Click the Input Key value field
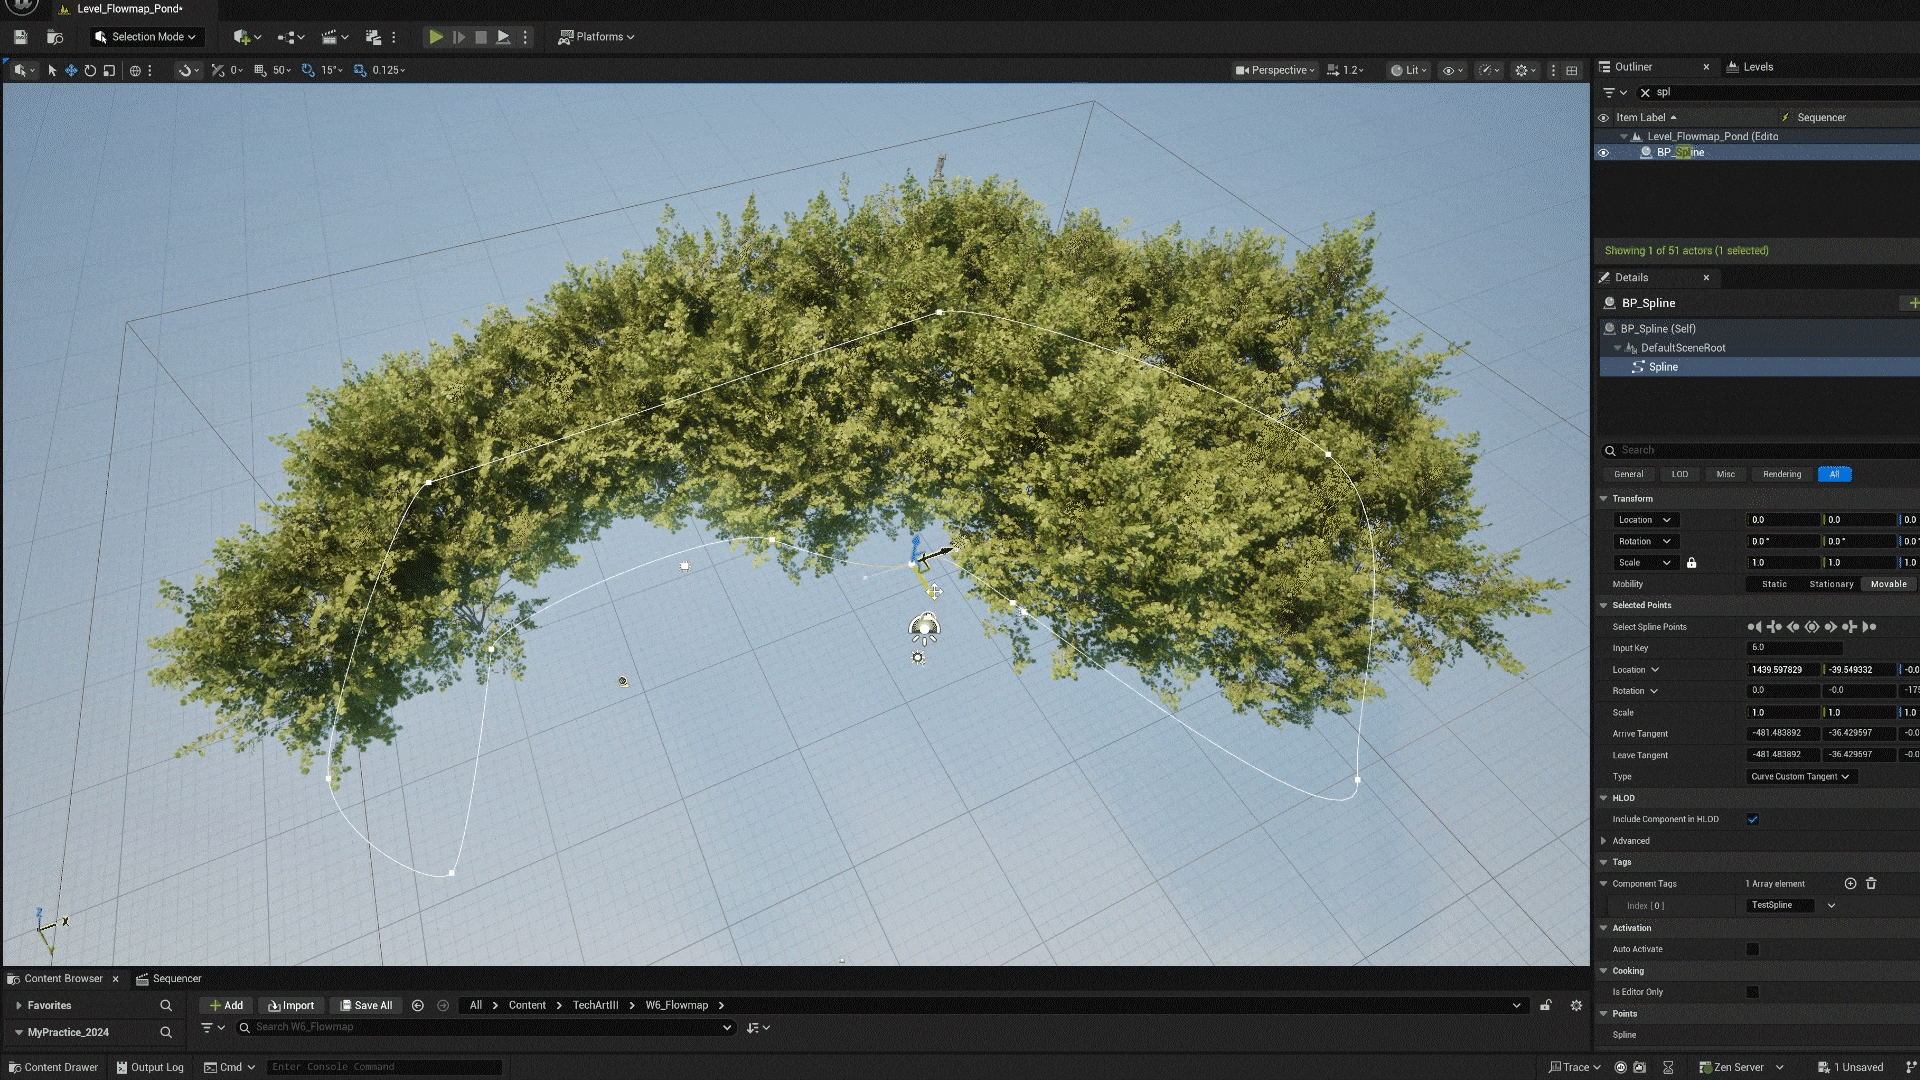The height and width of the screenshot is (1080, 1920). [x=1794, y=648]
